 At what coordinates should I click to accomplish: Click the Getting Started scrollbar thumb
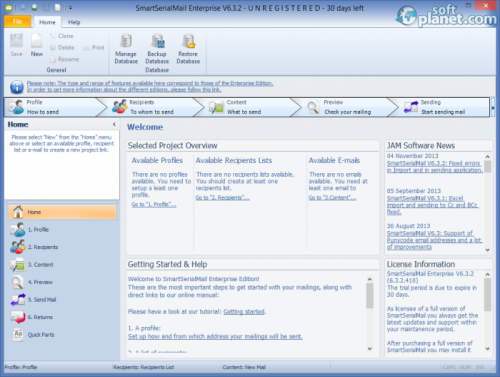pyautogui.click(x=370, y=296)
